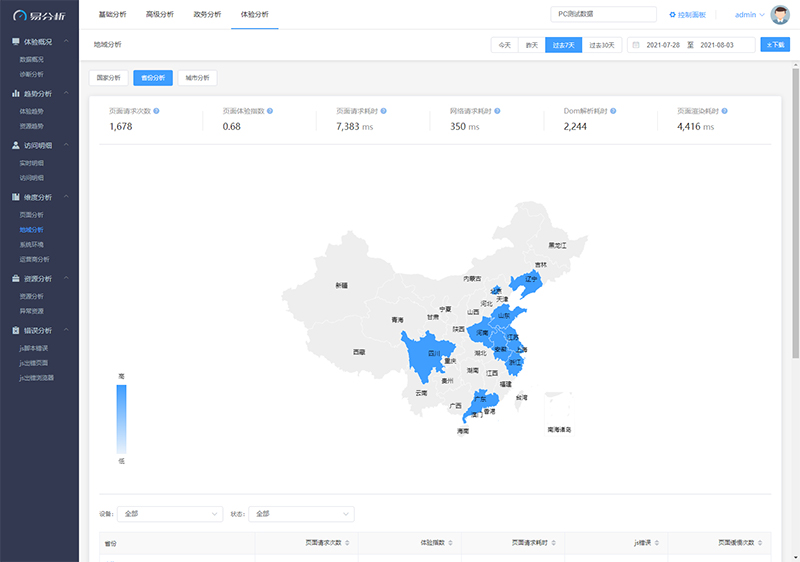This screenshot has width=800, height=562.
Task: Open the 设备 filter dropdown
Action: [170, 514]
